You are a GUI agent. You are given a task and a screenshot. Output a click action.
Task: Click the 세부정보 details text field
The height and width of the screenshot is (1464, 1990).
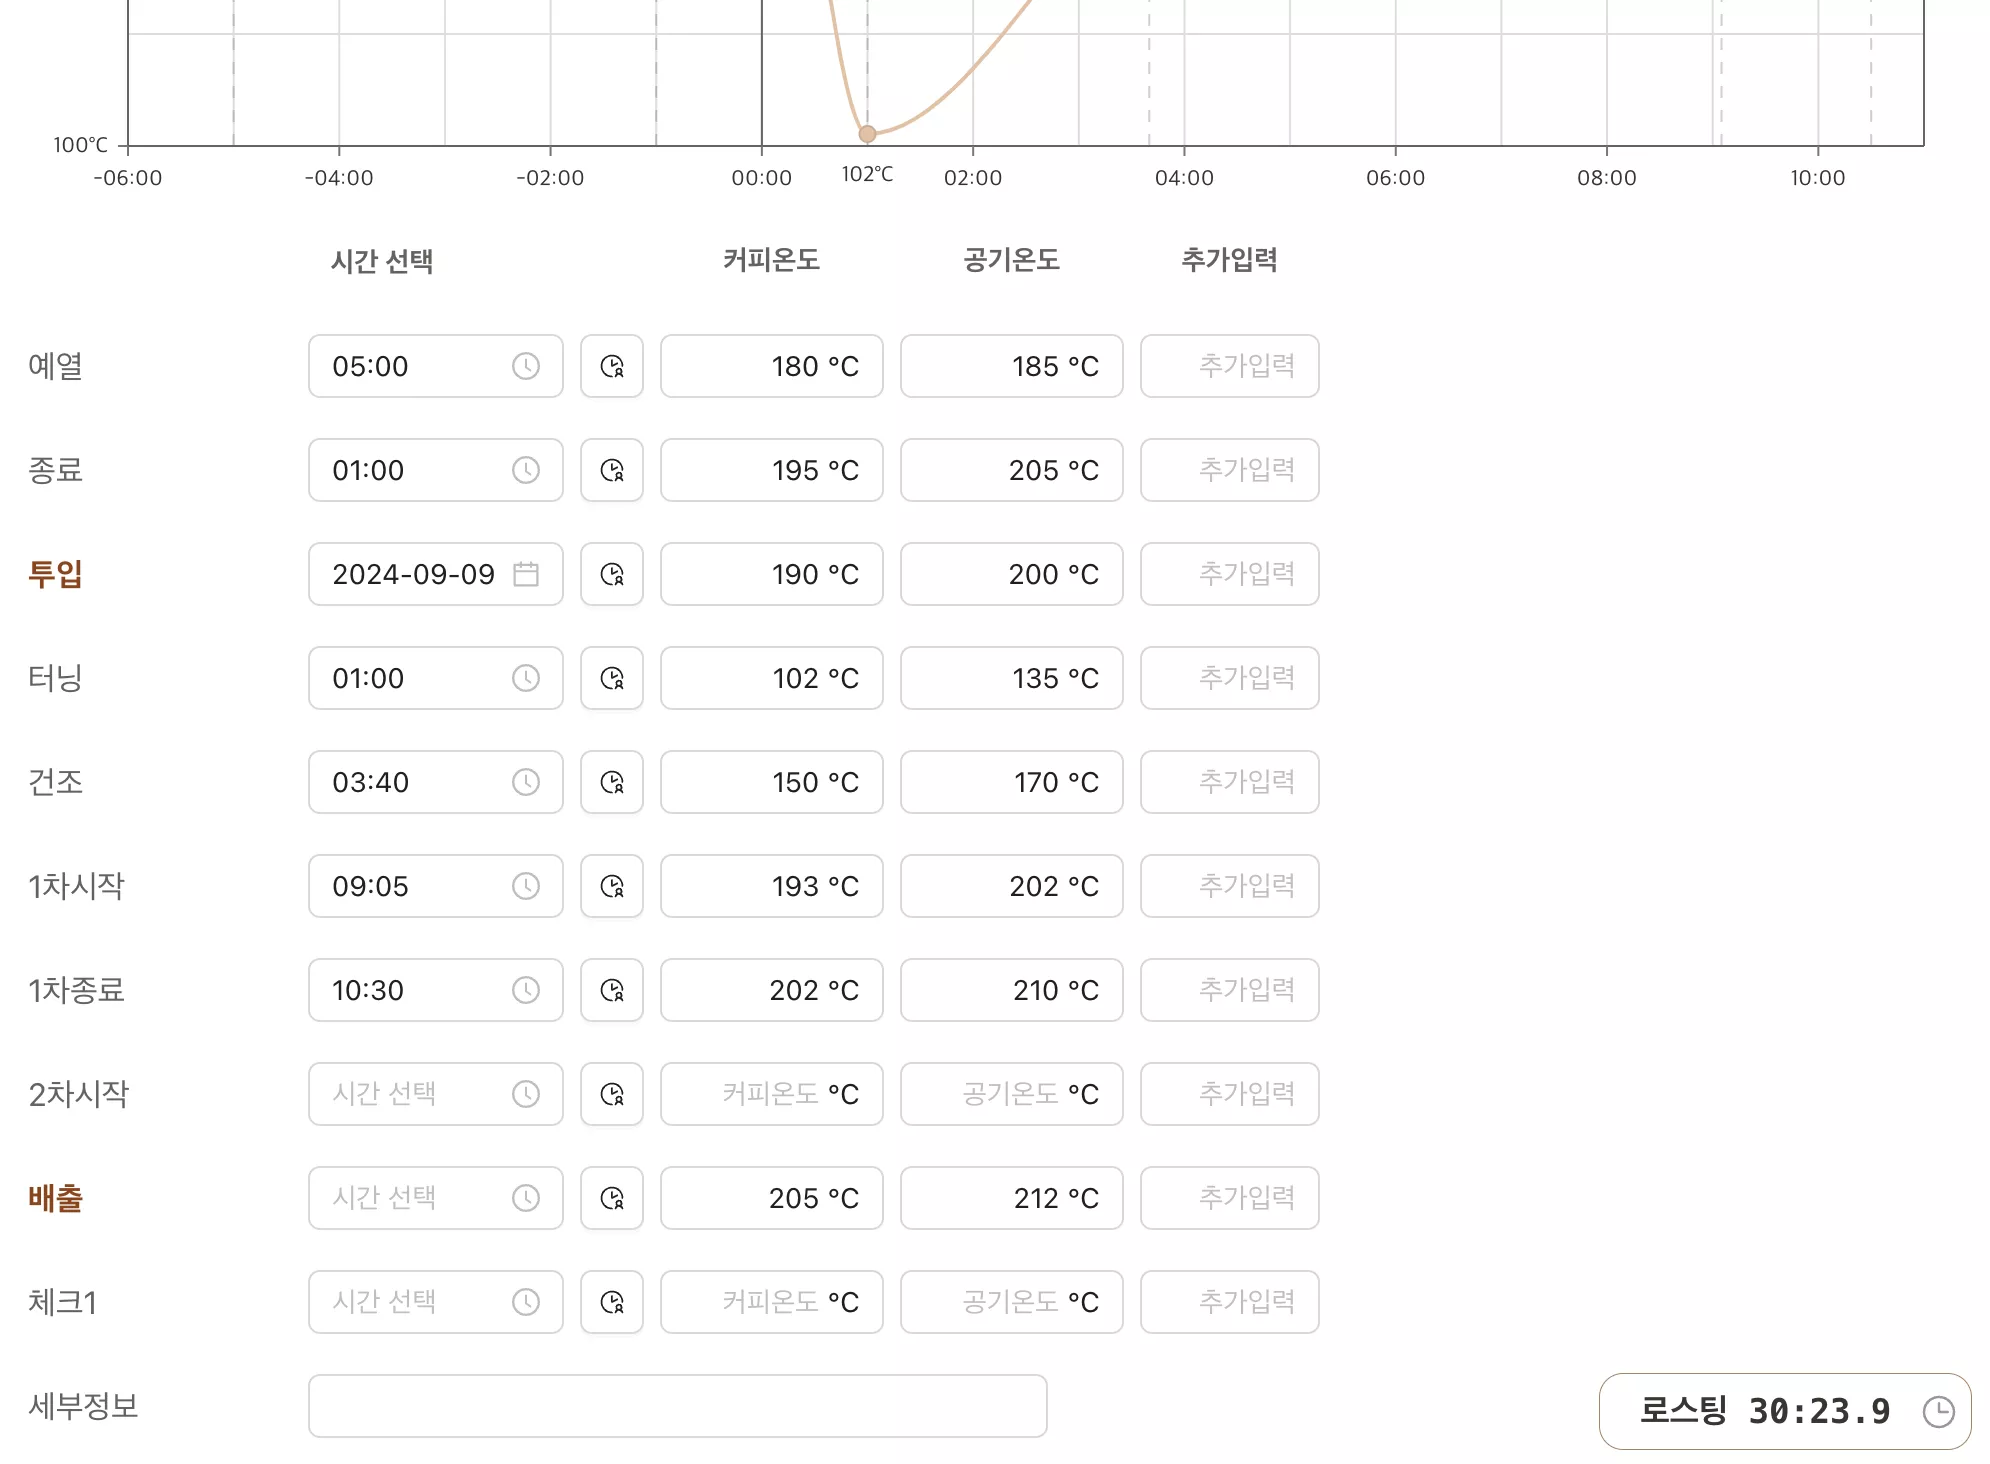point(678,1406)
